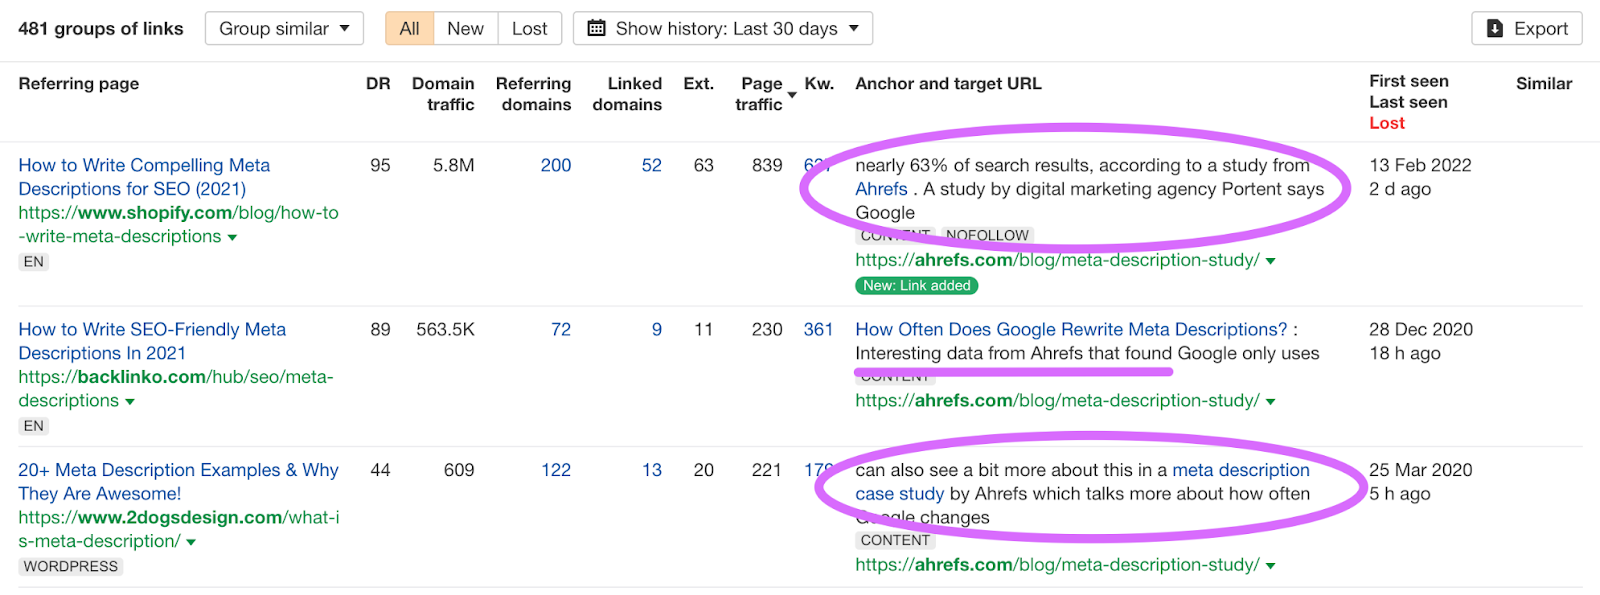Sort by the Linked domains column header
This screenshot has width=1600, height=595.
[627, 94]
